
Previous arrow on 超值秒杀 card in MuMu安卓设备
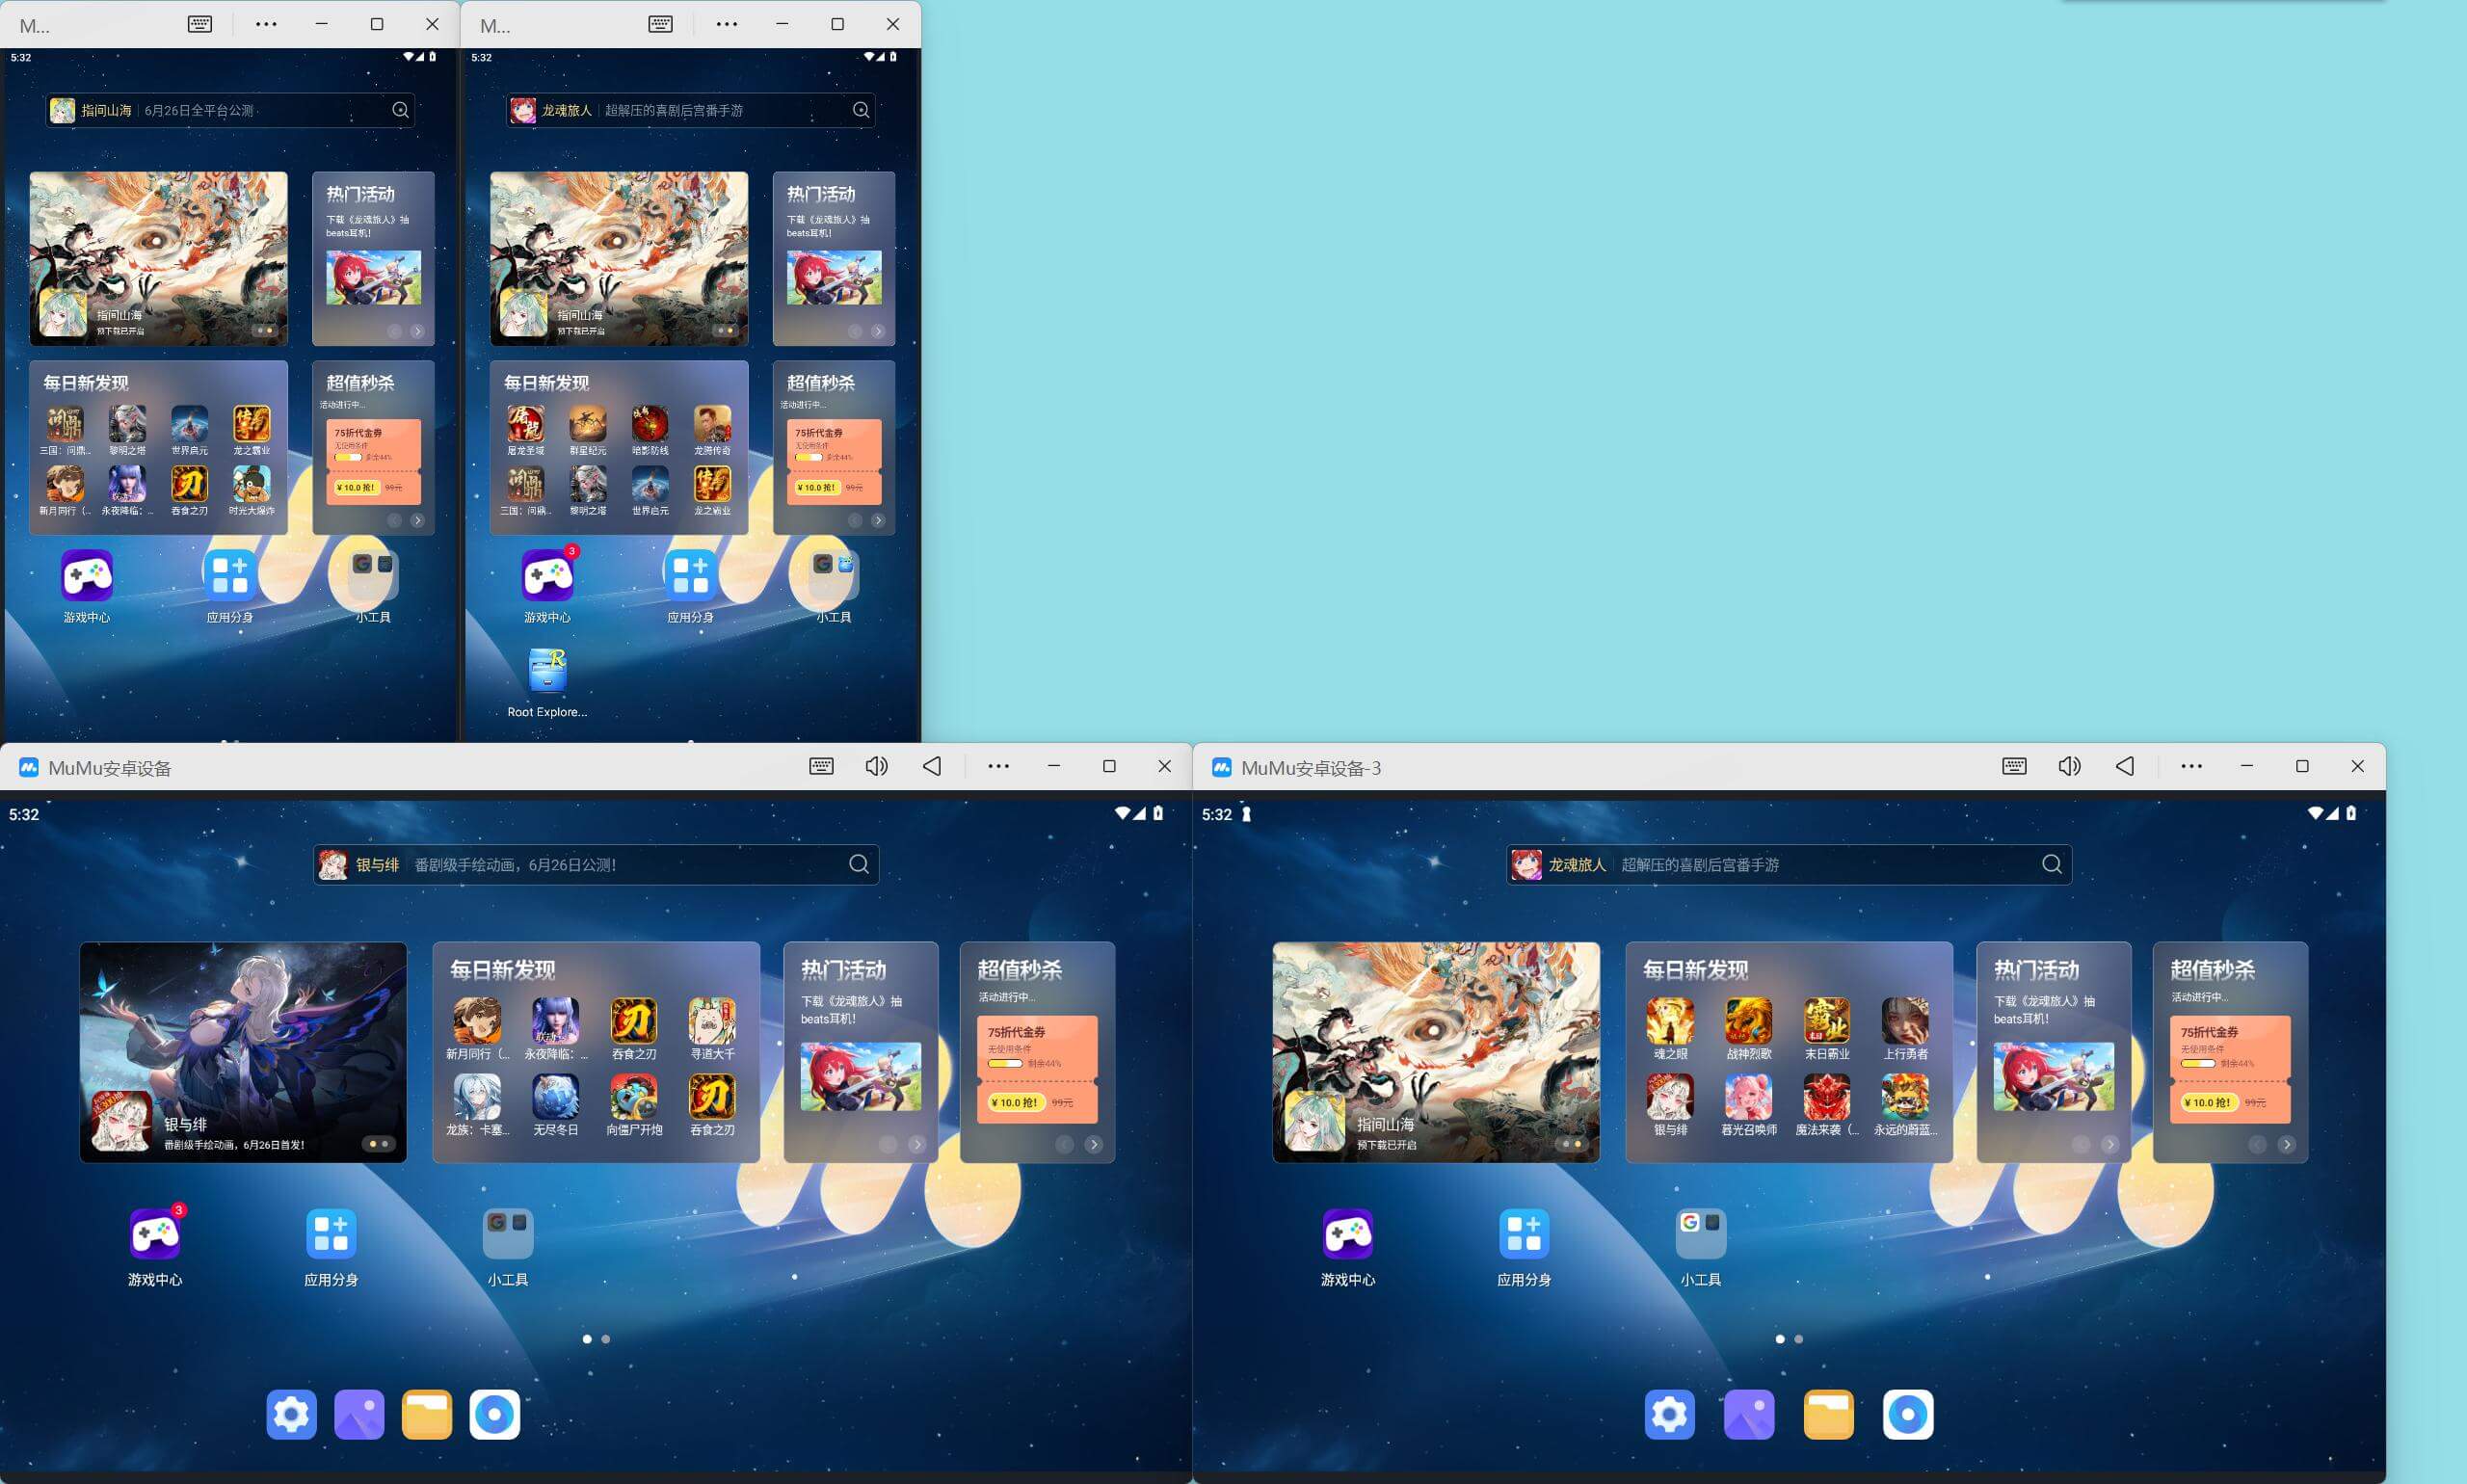(1064, 1144)
